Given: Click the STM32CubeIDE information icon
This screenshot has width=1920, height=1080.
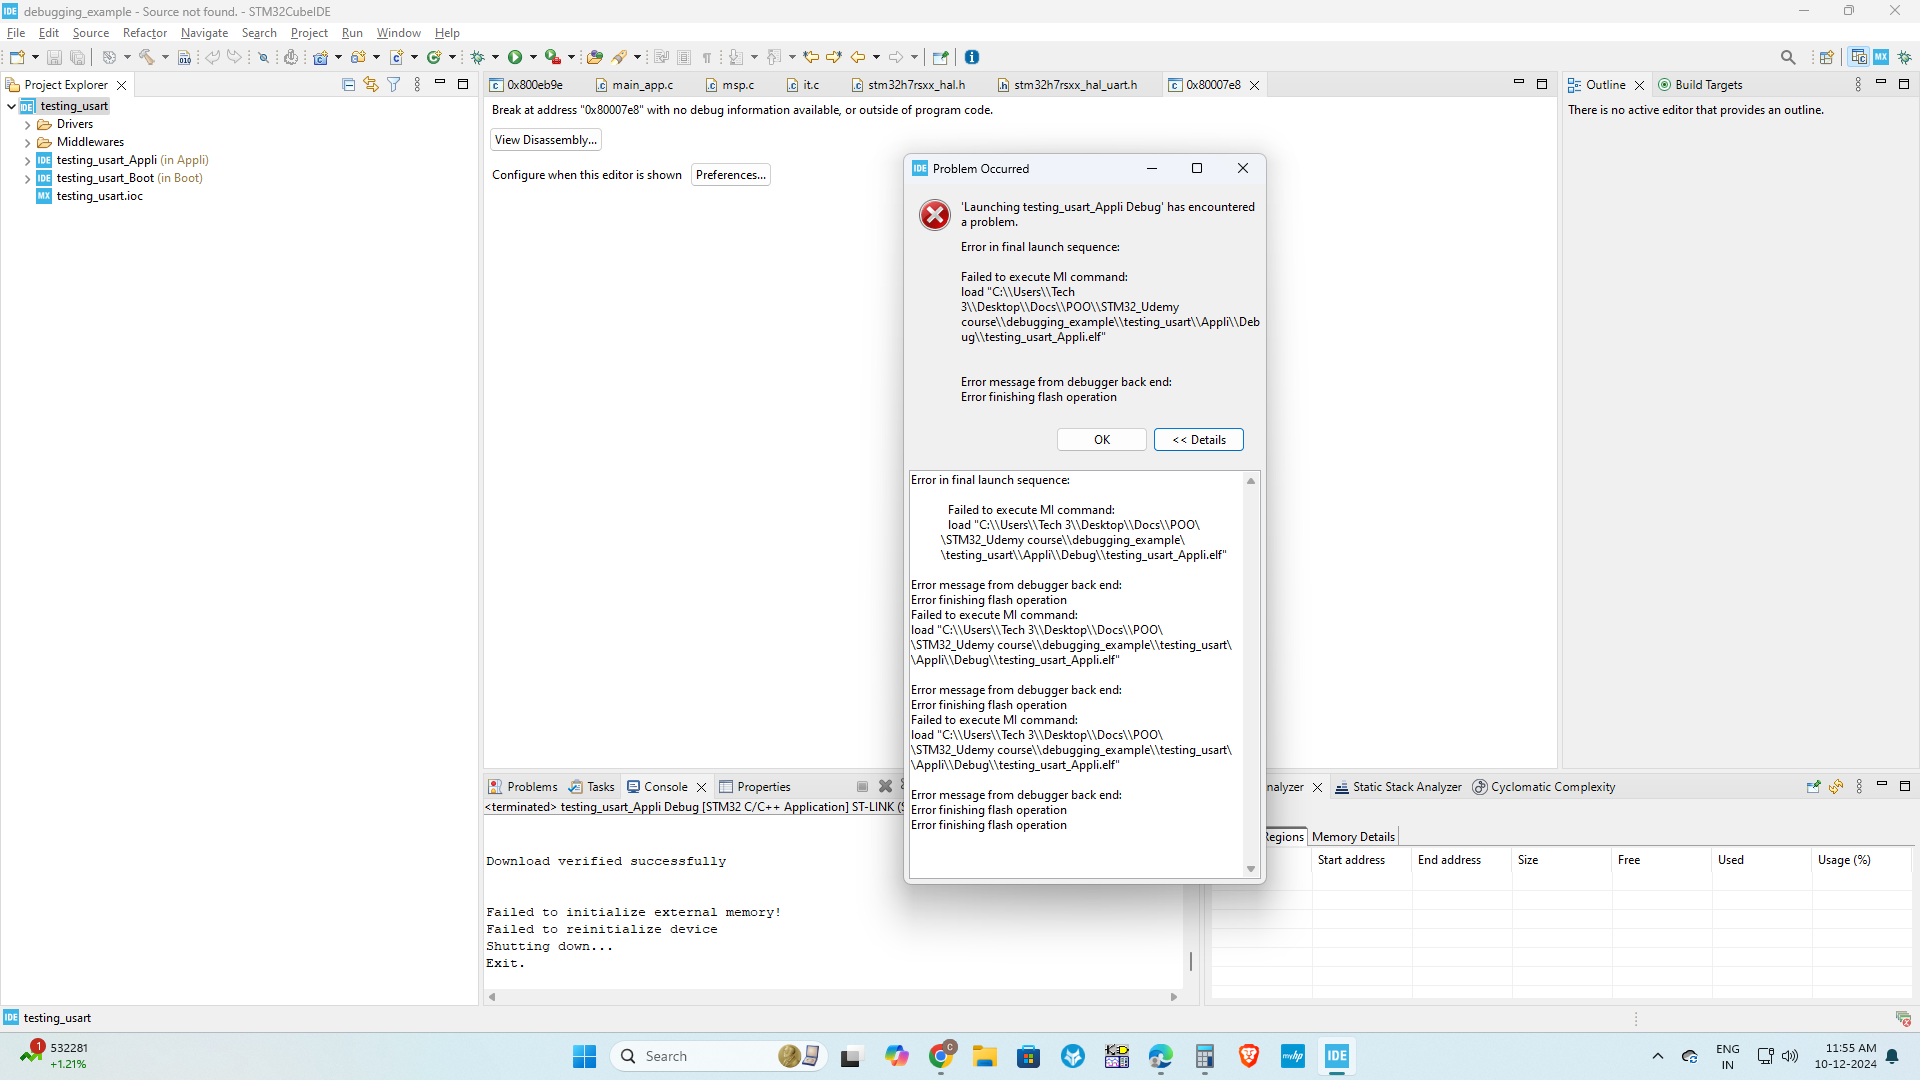Looking at the screenshot, I should point(972,57).
